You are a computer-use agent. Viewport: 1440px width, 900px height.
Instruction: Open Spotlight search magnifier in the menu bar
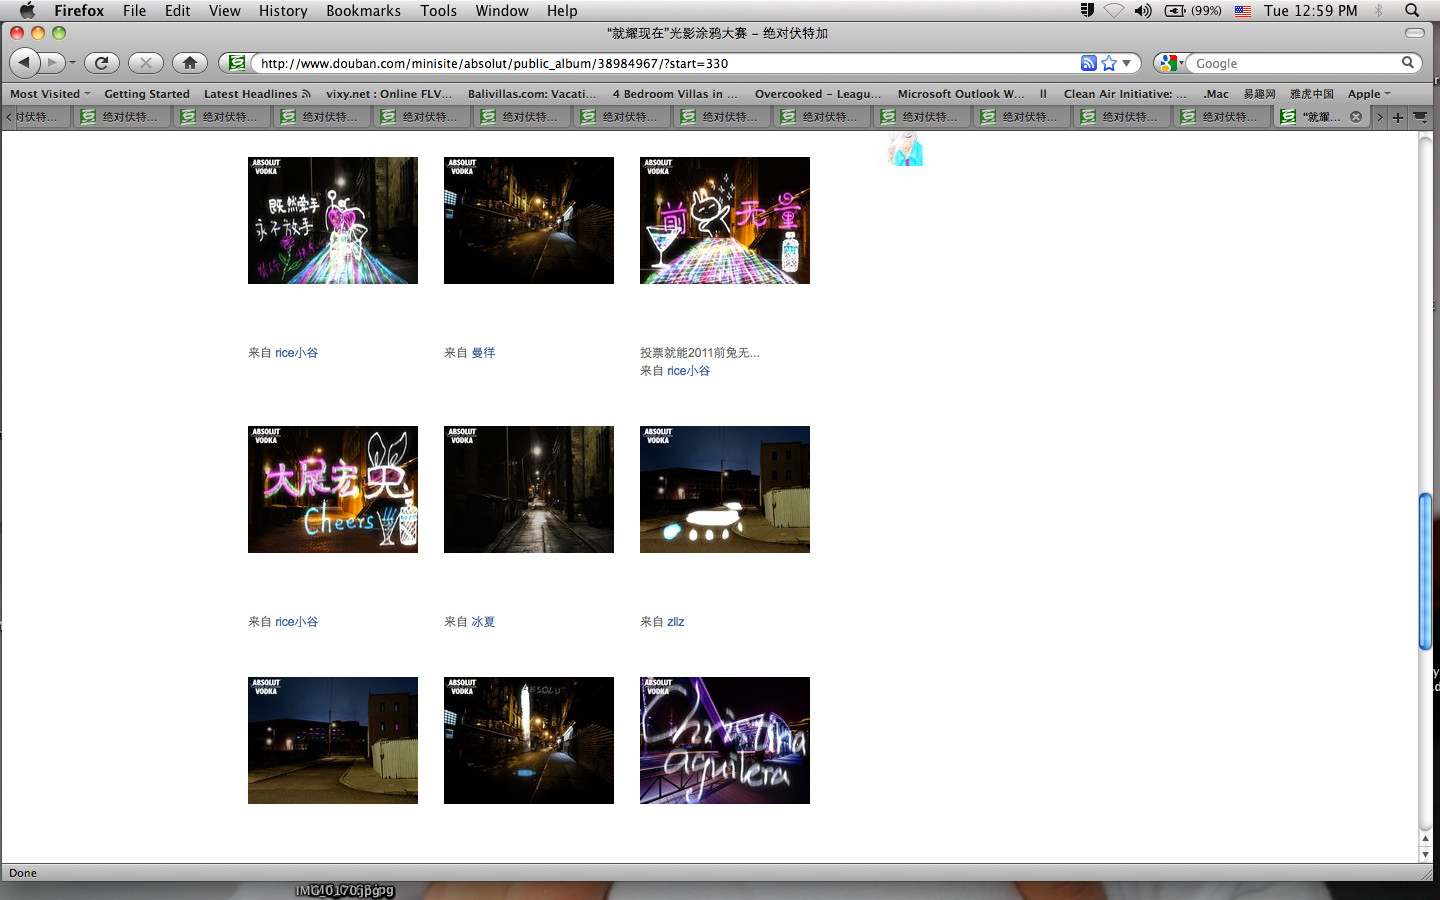[1412, 10]
